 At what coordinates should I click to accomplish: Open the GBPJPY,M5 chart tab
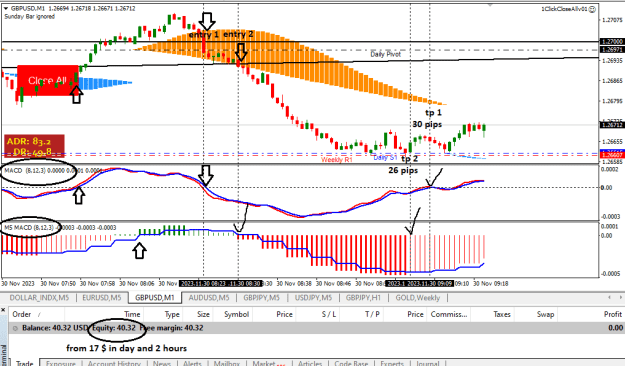pyautogui.click(x=261, y=298)
